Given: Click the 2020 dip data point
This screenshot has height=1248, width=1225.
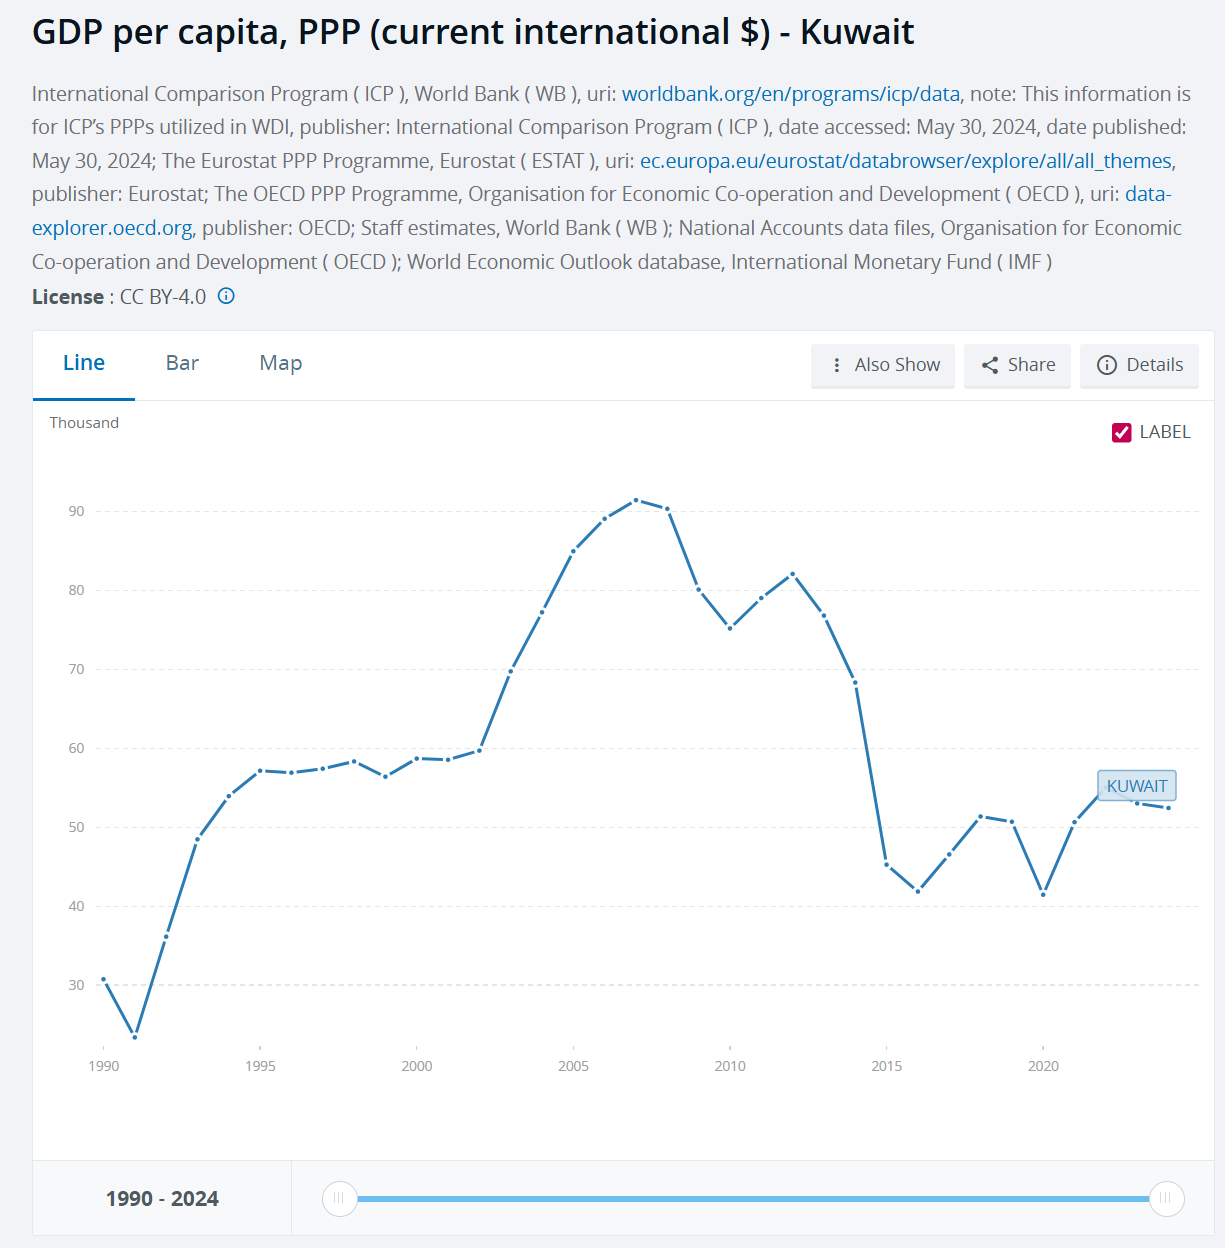Looking at the screenshot, I should click(1043, 894).
